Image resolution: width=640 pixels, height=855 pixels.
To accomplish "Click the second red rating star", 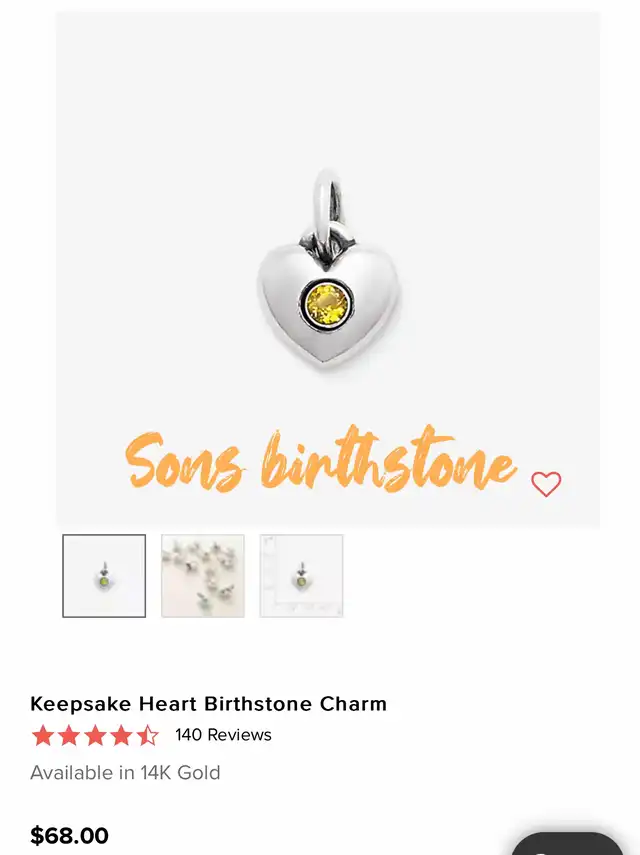I will pyautogui.click(x=69, y=735).
